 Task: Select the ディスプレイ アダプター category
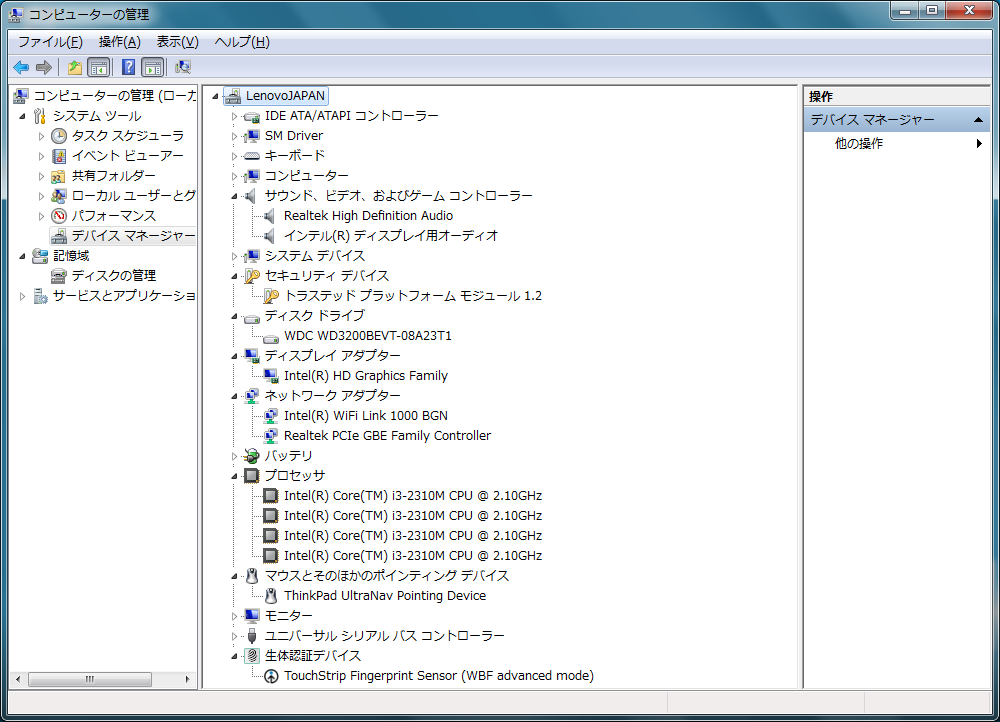(333, 356)
